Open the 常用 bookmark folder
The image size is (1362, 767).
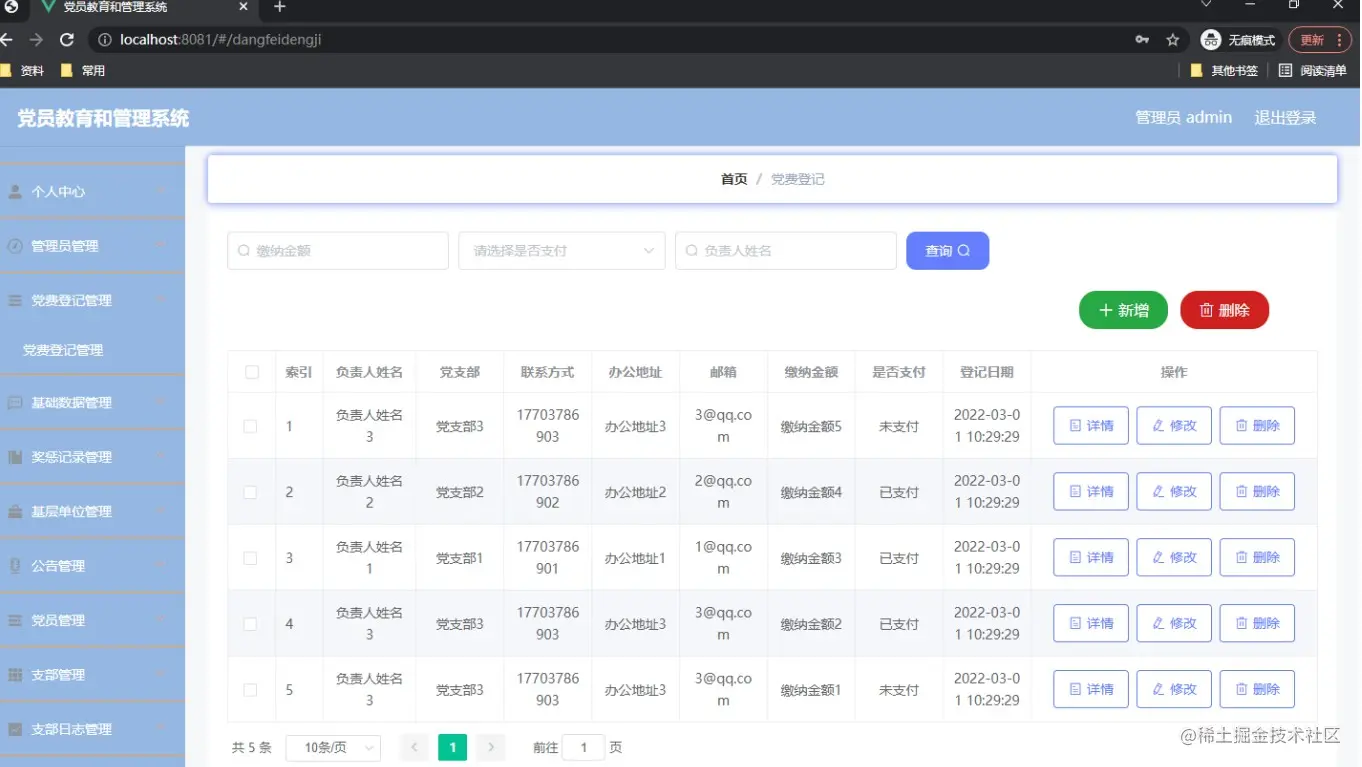click(x=83, y=71)
